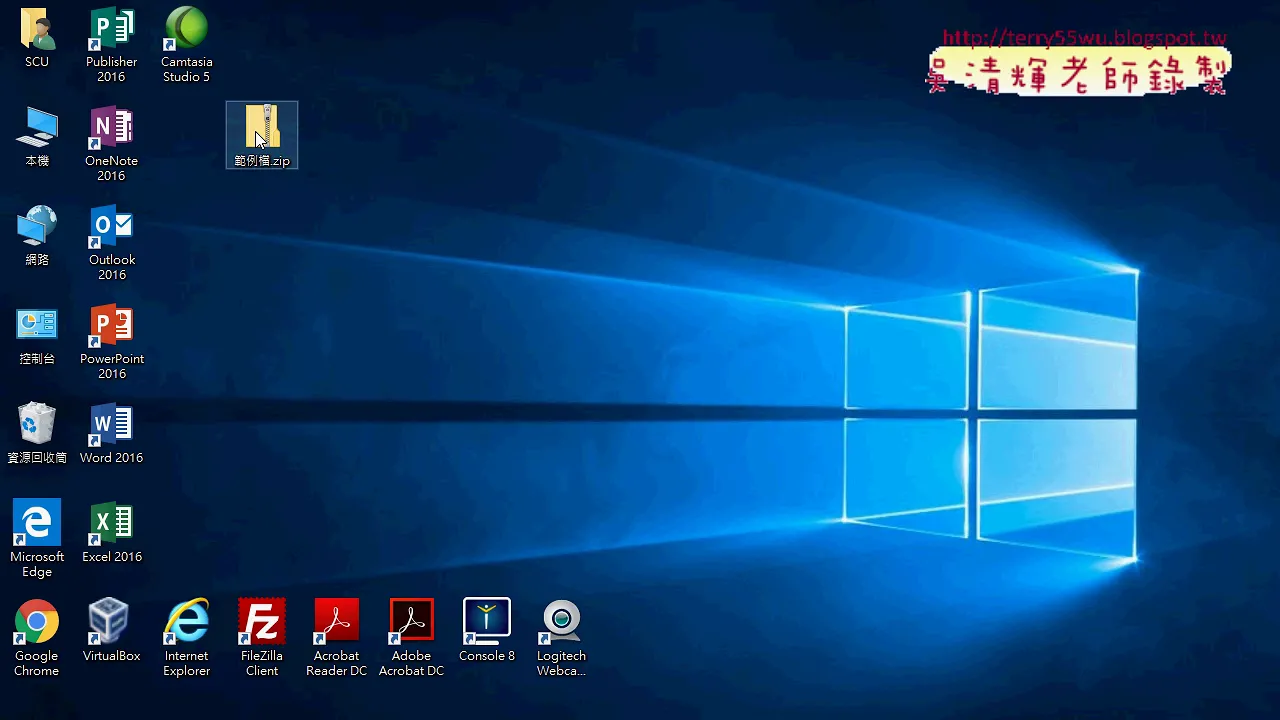This screenshot has width=1280, height=720.
Task: Open 本機 (This PC) icon
Action: click(37, 137)
